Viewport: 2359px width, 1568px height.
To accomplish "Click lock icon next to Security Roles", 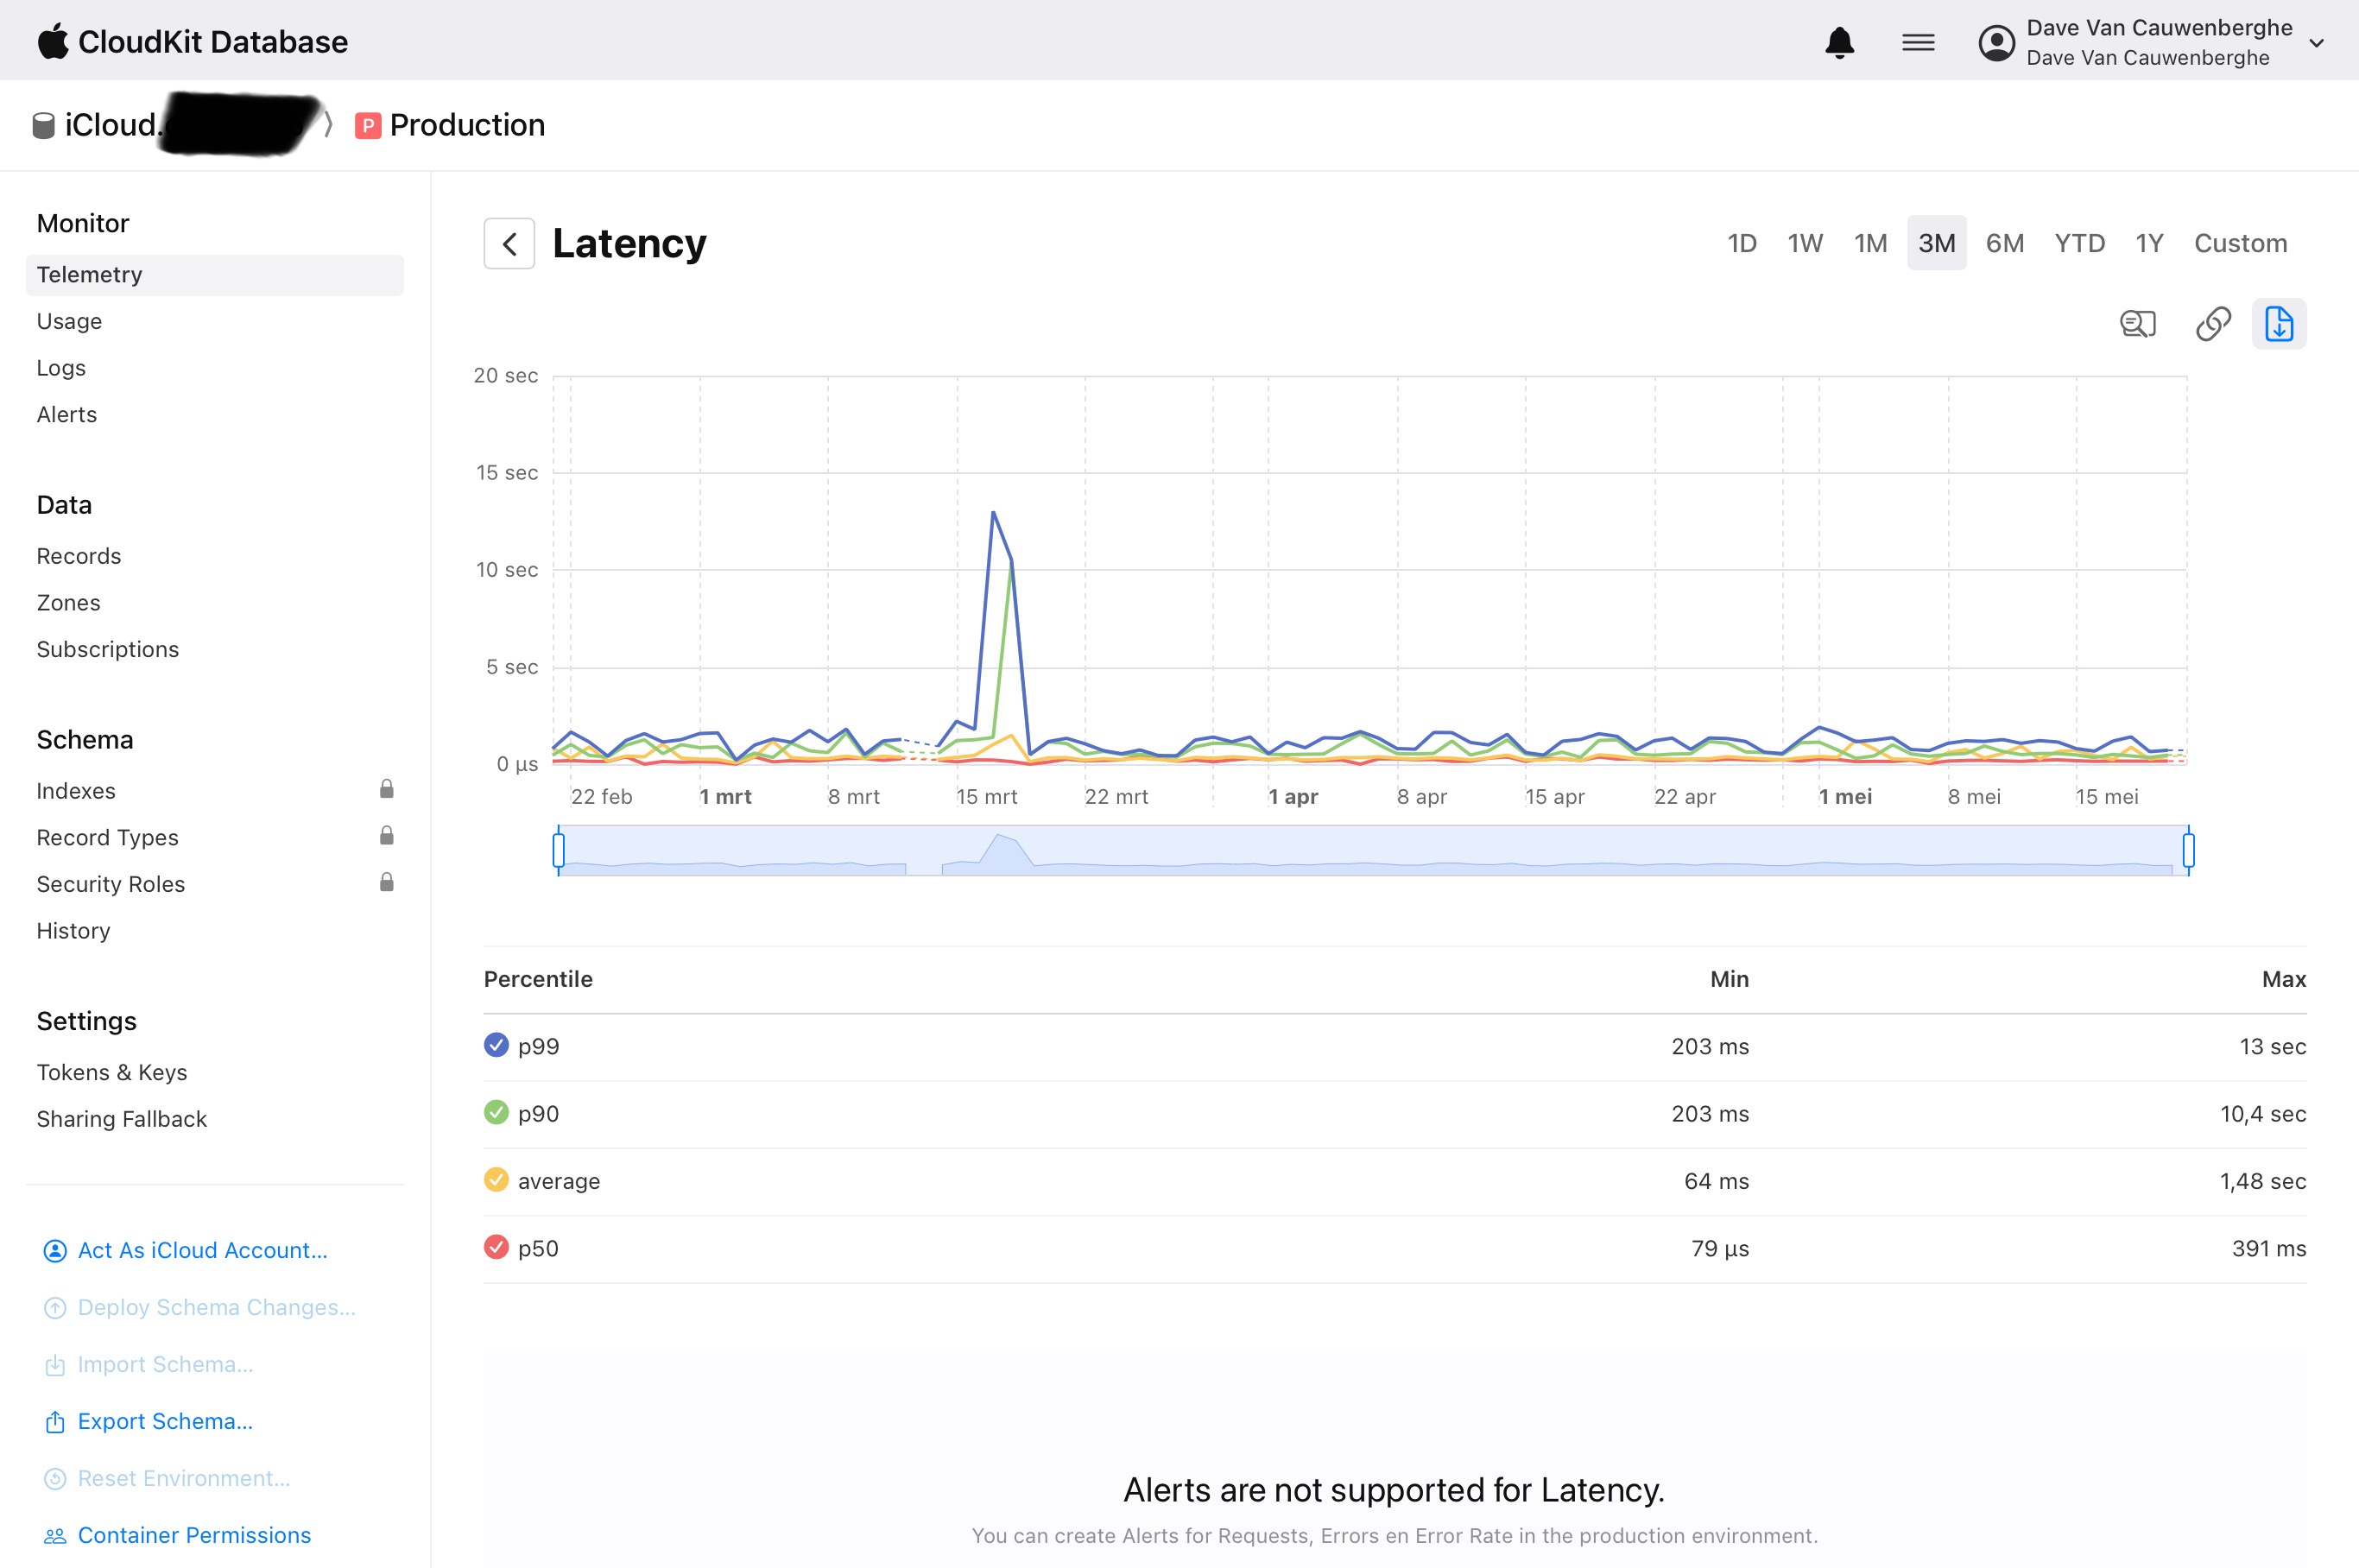I will coord(386,882).
